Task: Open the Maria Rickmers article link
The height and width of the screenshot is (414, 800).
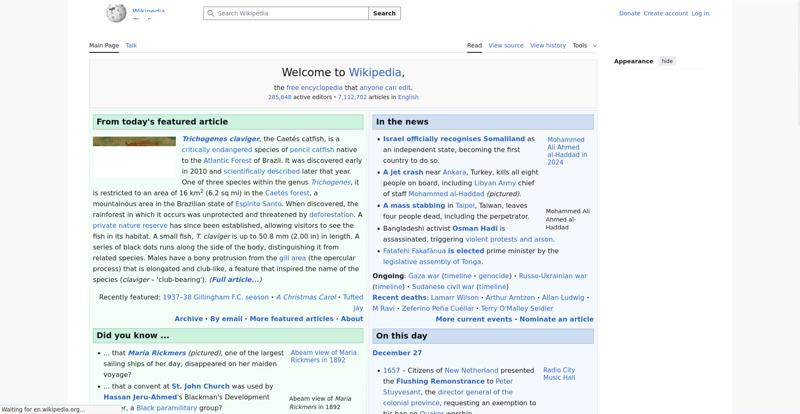Action: coord(156,353)
